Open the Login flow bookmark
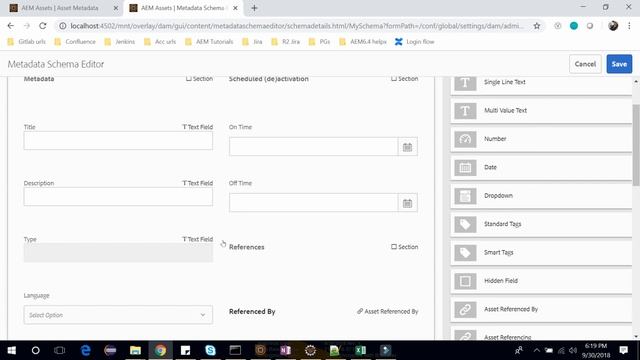Image resolution: width=640 pixels, height=360 pixels. click(x=415, y=42)
